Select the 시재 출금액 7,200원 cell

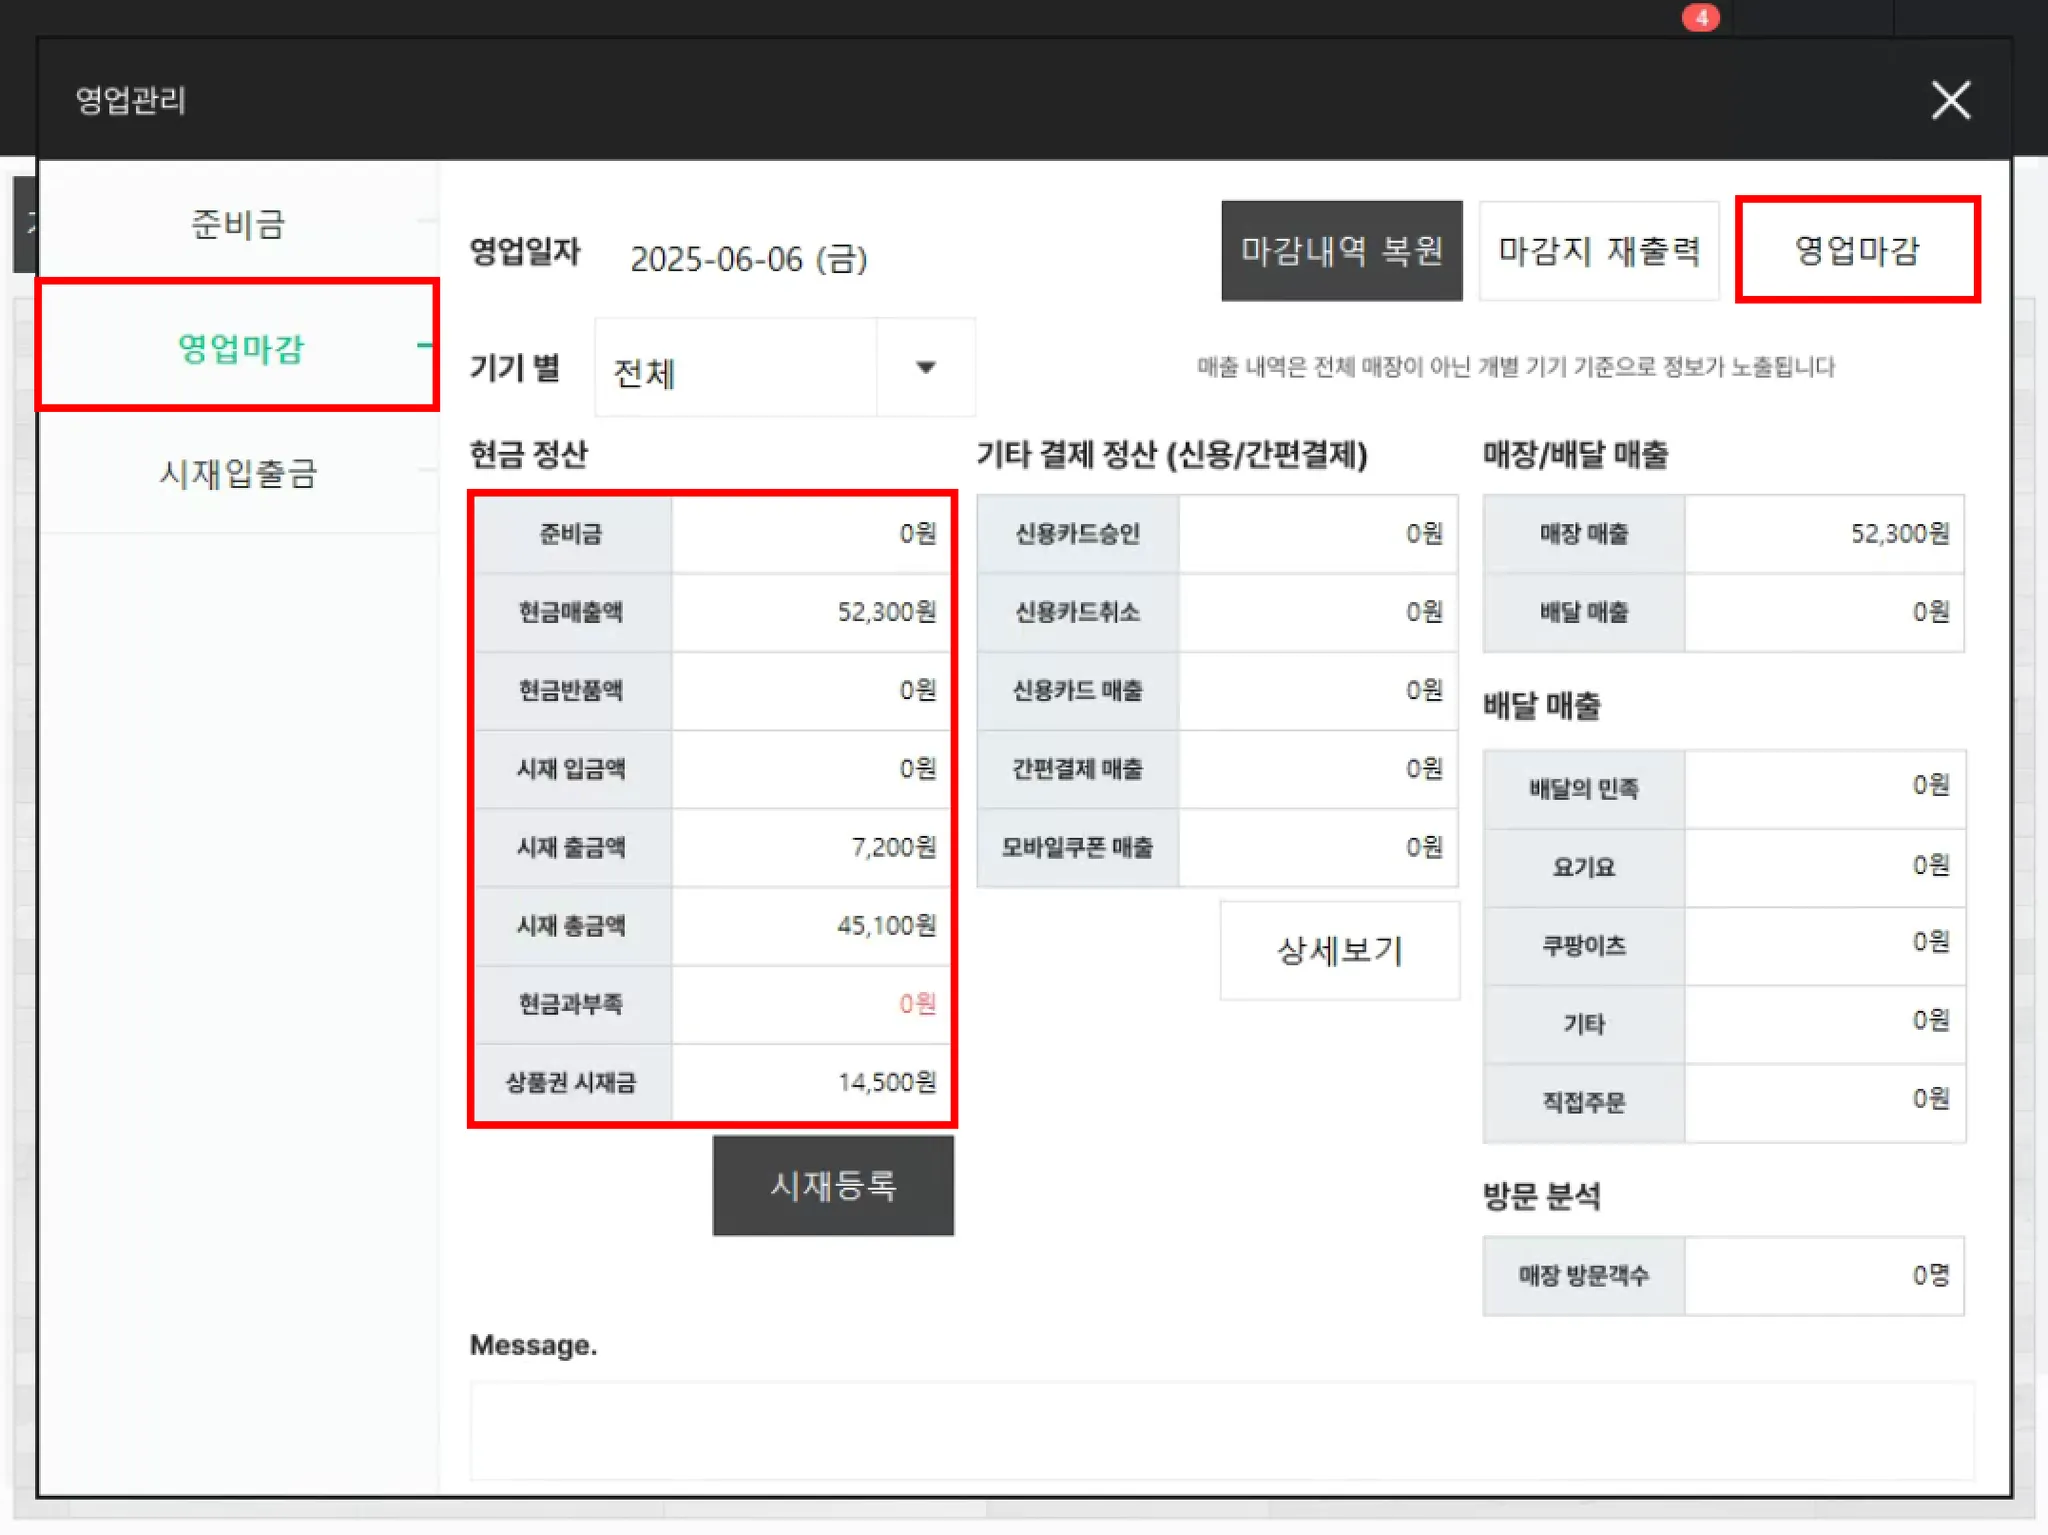coord(812,847)
